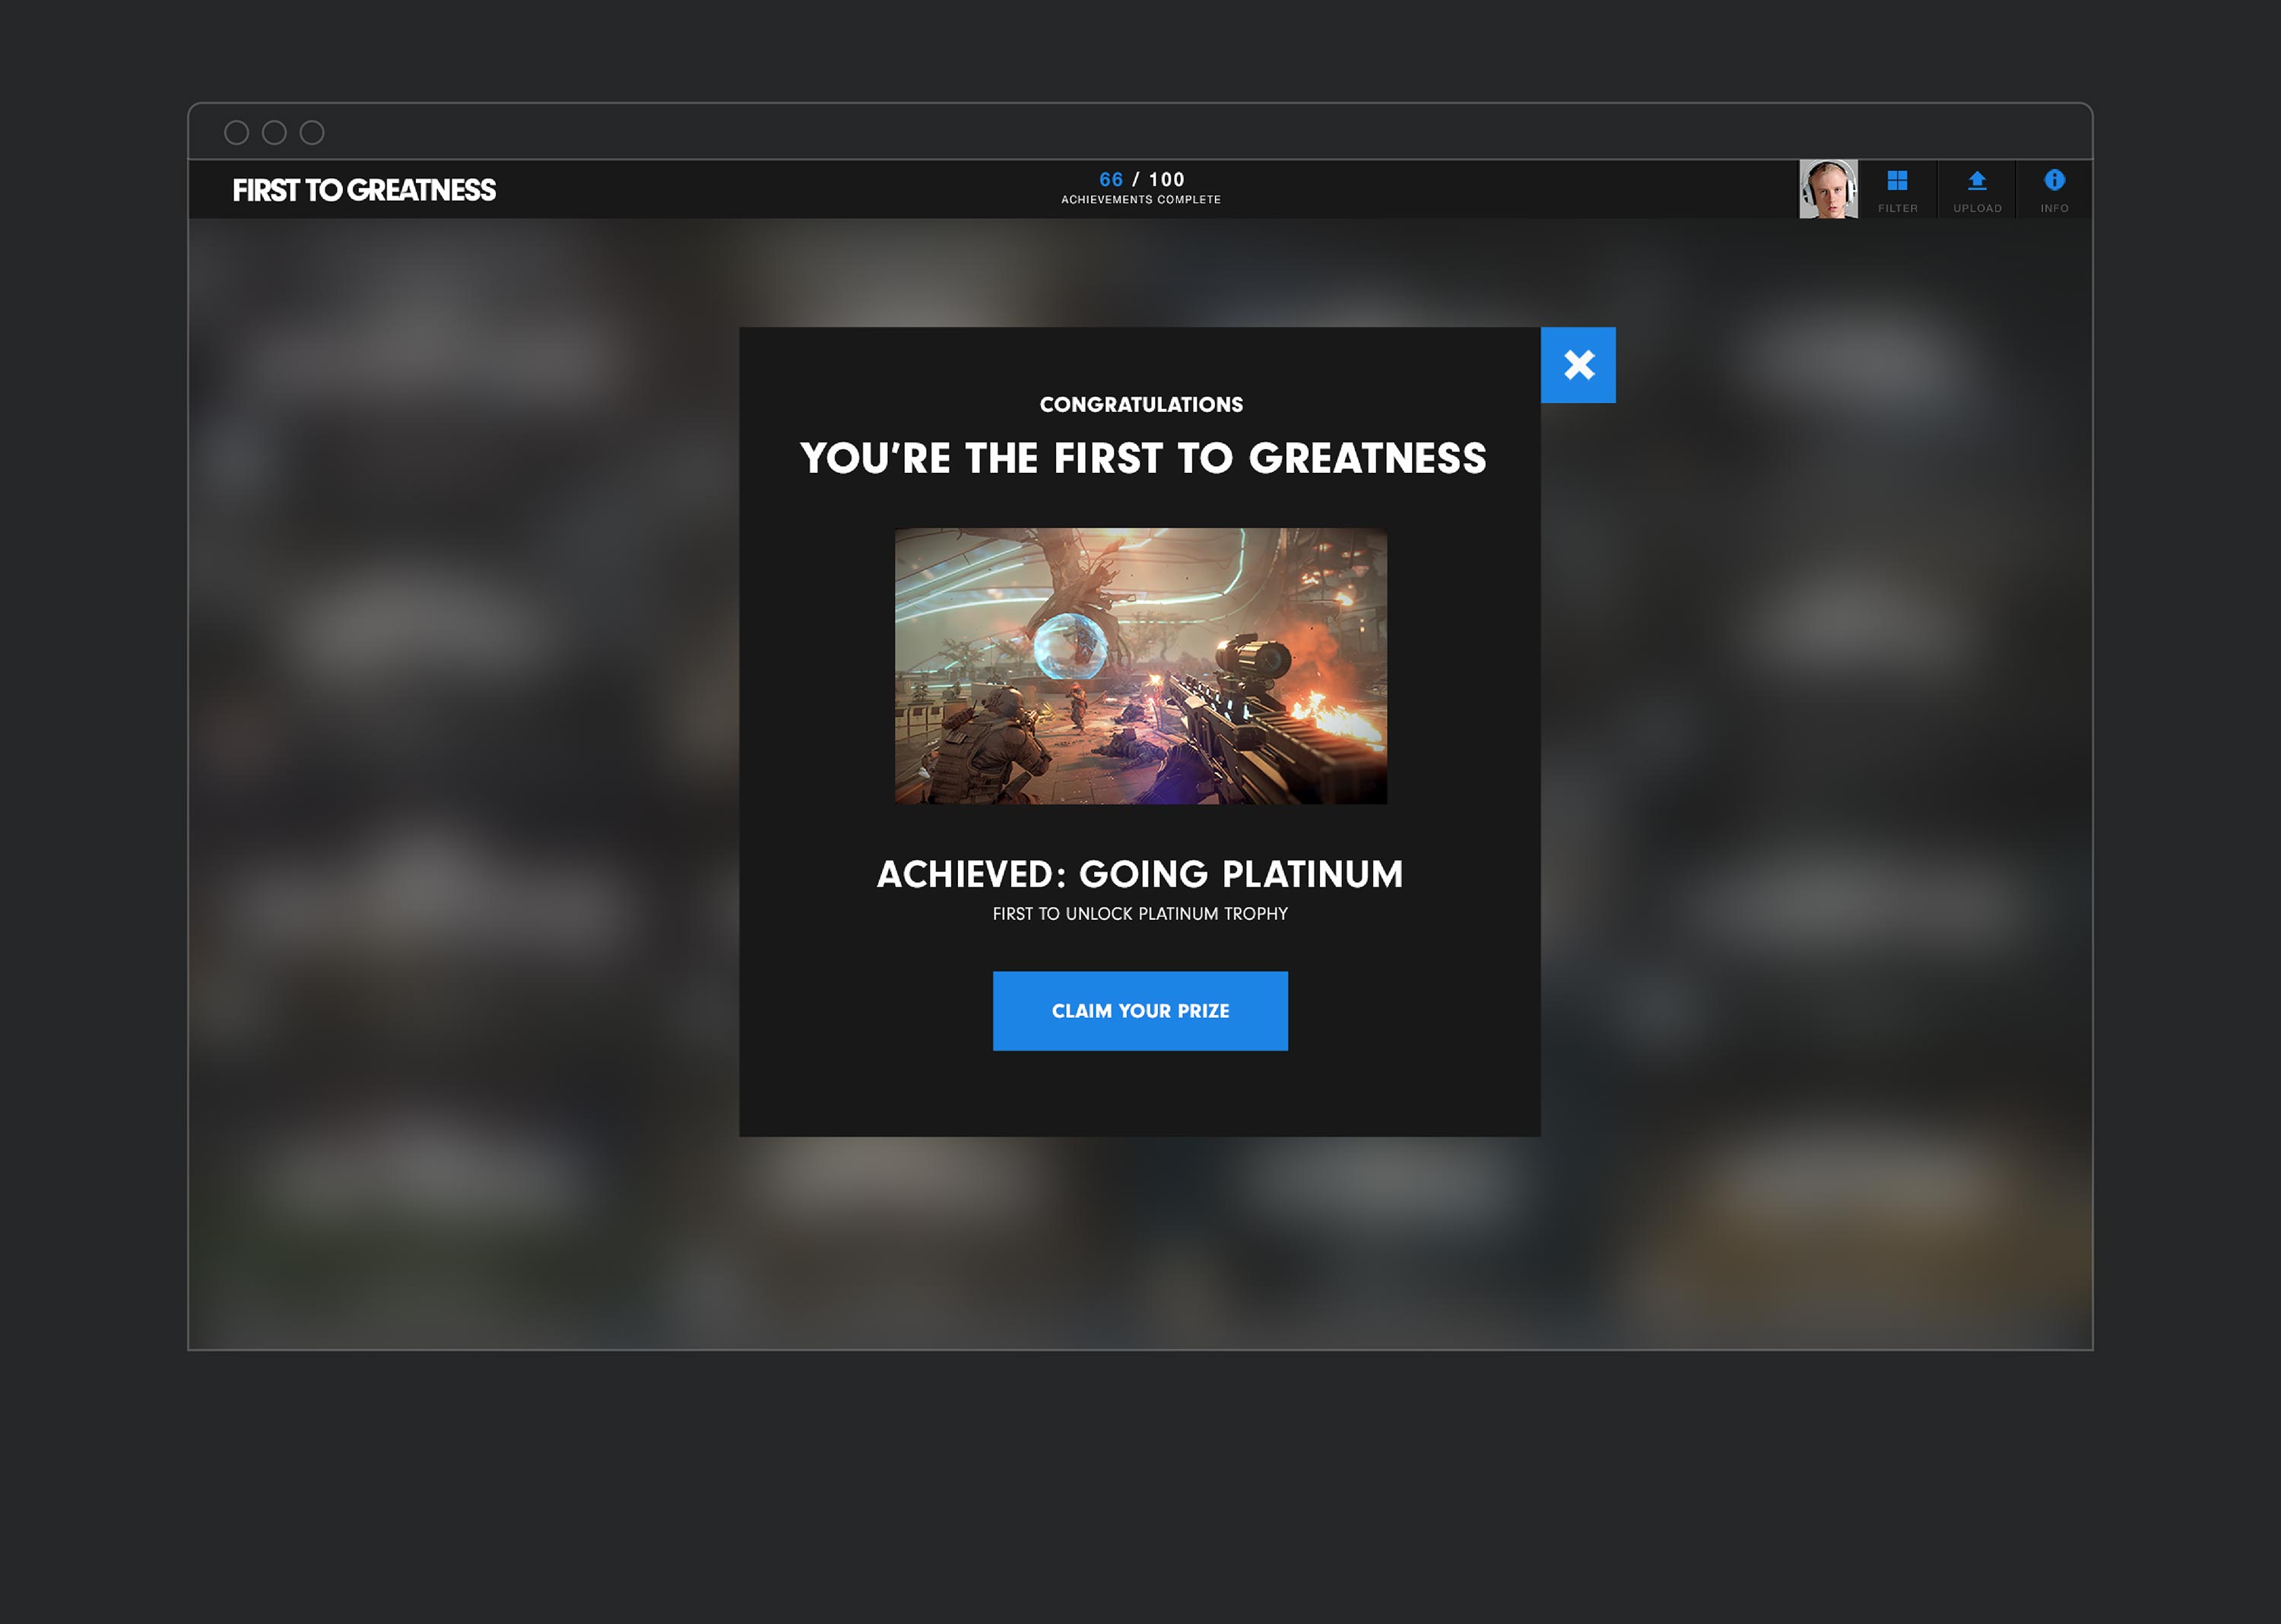This screenshot has height=1624, width=2281.
Task: Click the Achievements Complete label
Action: (1141, 200)
